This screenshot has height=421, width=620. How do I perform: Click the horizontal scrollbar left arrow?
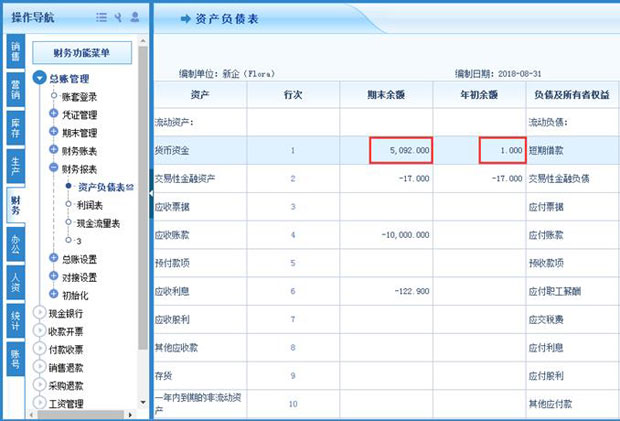click(31, 415)
